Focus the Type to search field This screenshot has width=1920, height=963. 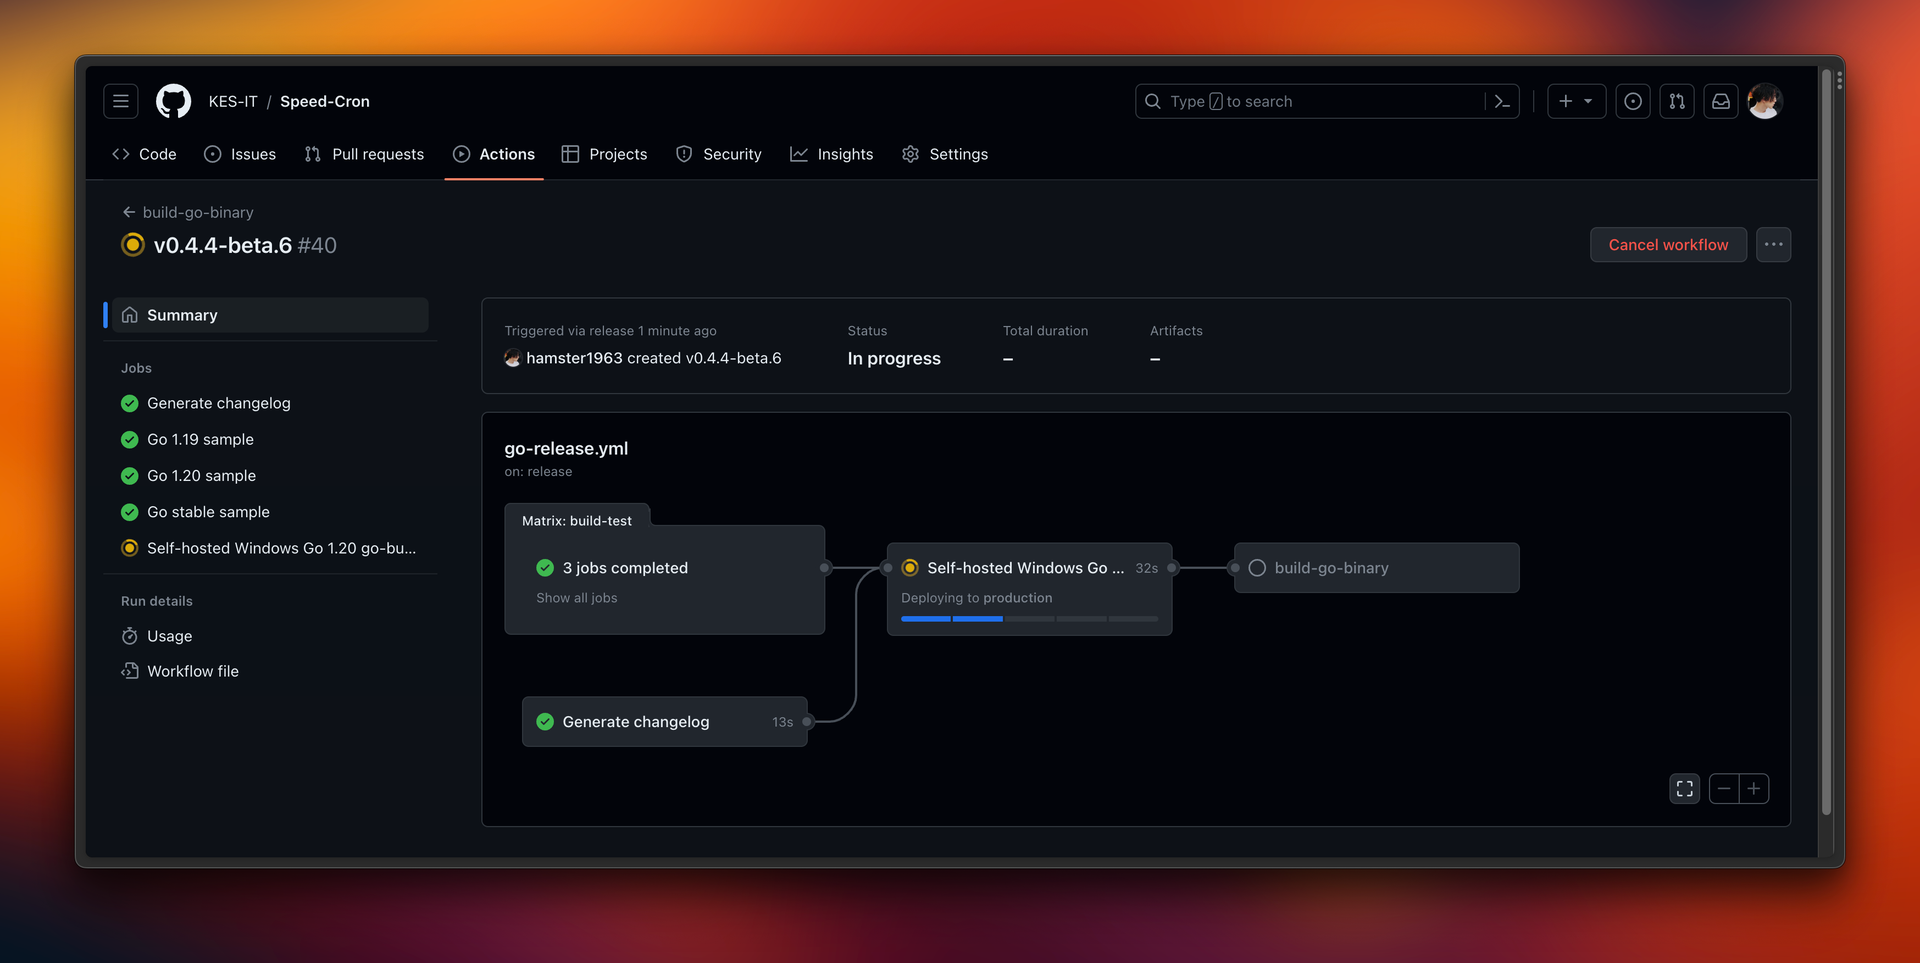pyautogui.click(x=1310, y=101)
